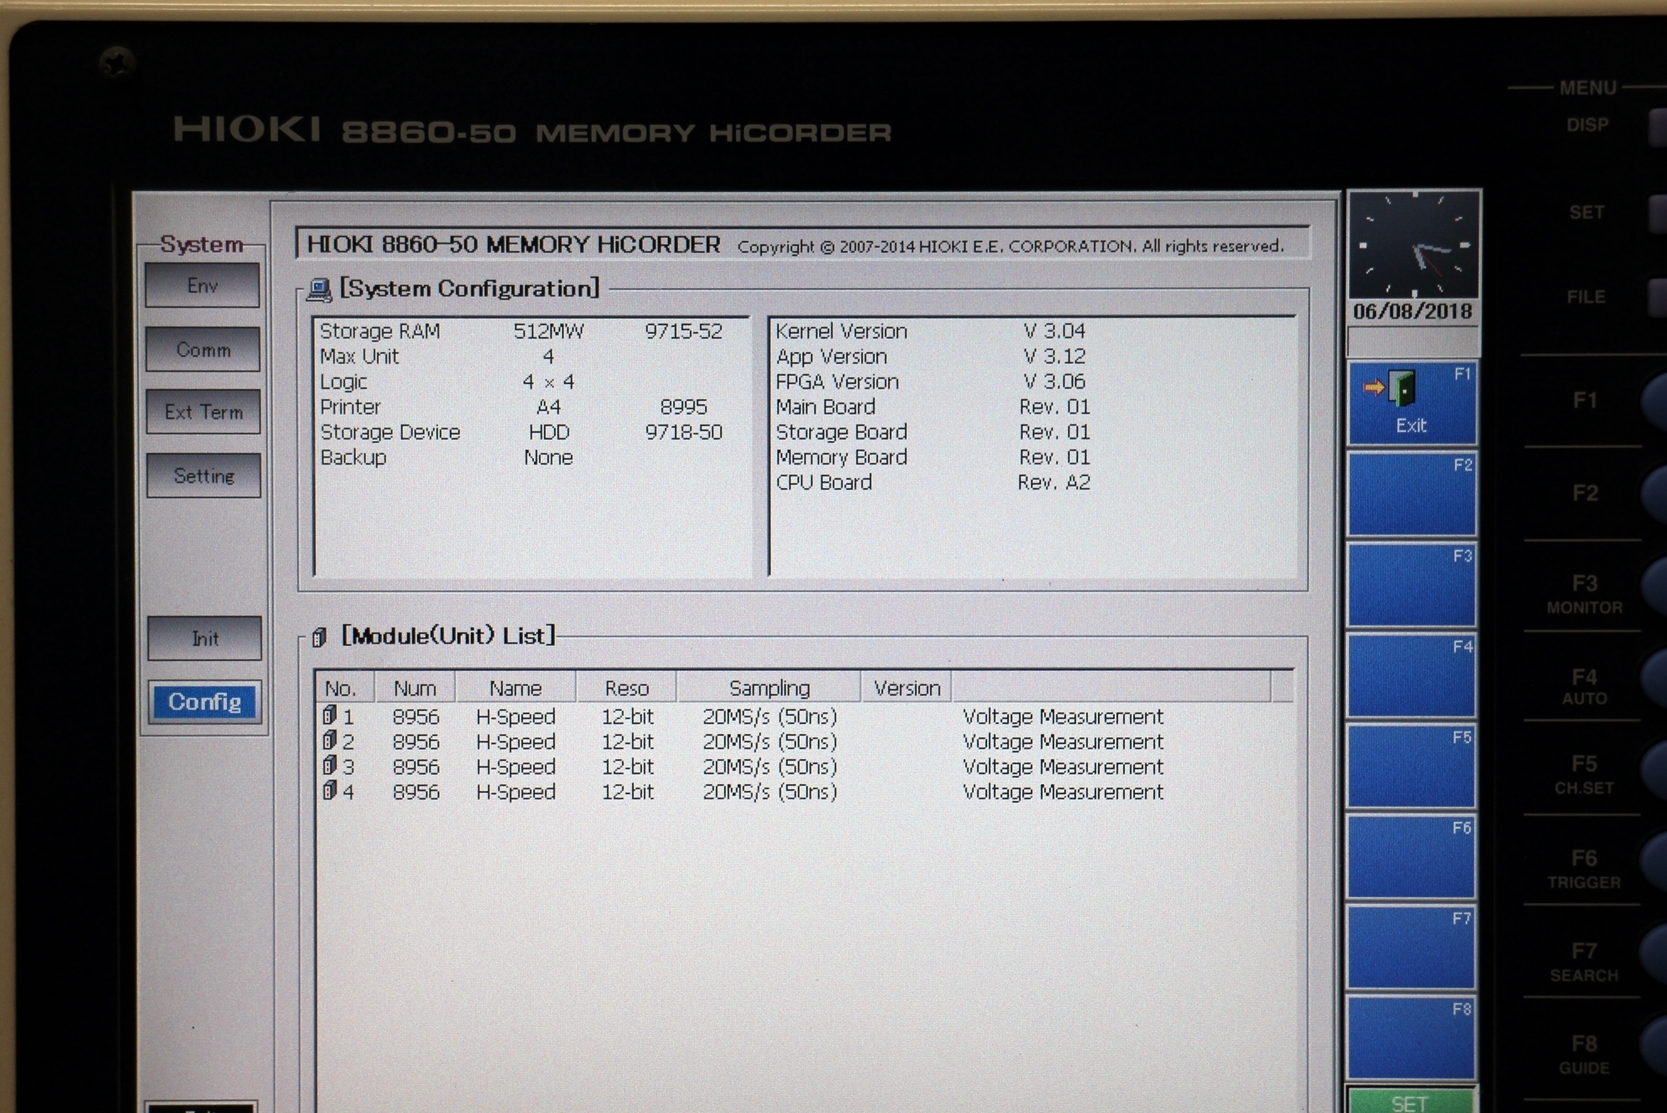Click the copyright notice text
1667x1113 pixels.
click(x=1010, y=246)
